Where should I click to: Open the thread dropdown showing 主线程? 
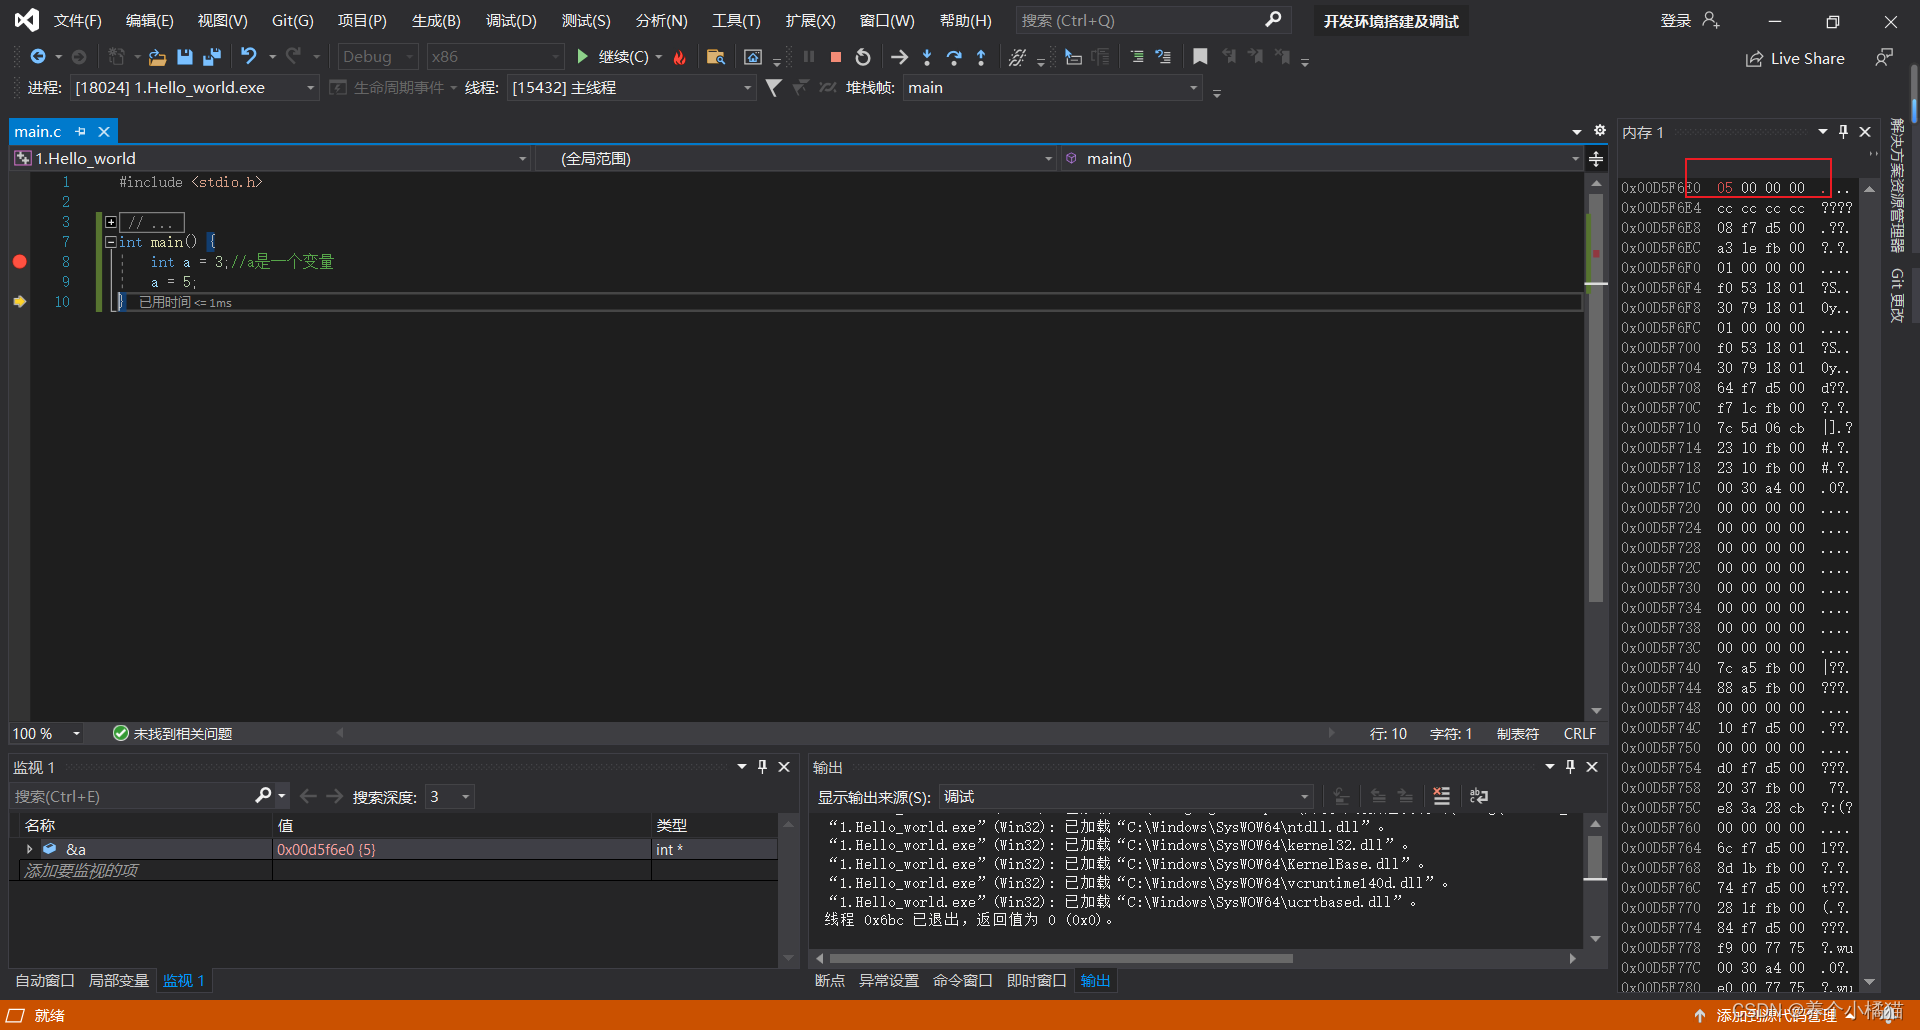[x=631, y=88]
